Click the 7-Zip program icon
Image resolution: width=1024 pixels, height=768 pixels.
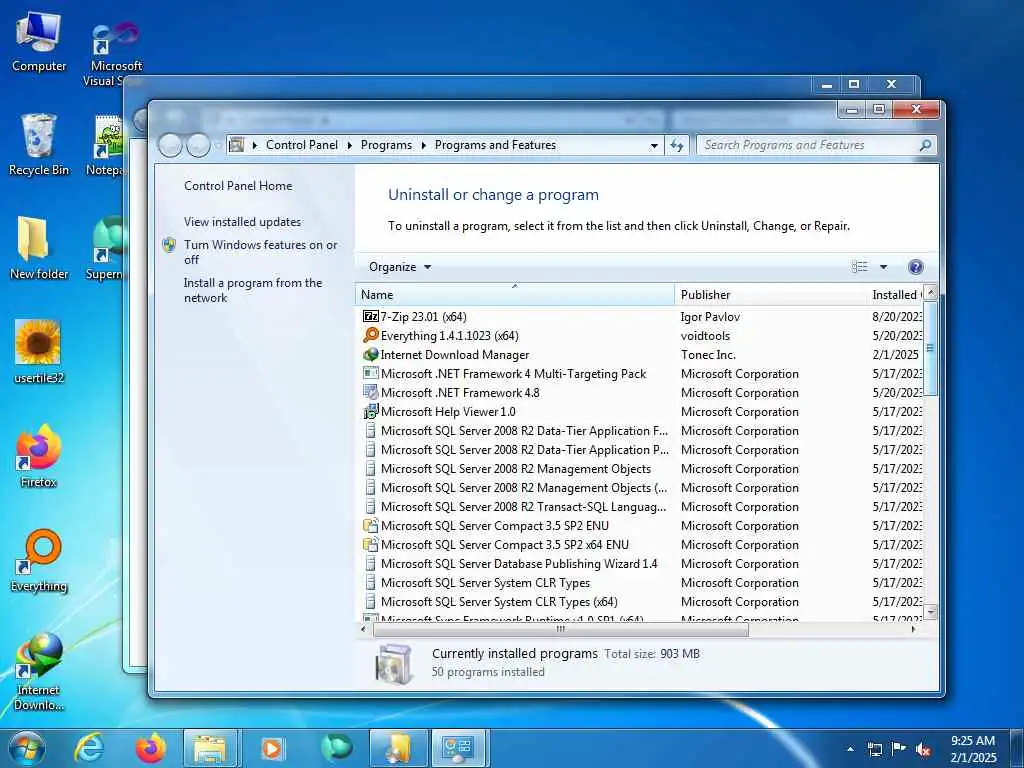point(370,316)
